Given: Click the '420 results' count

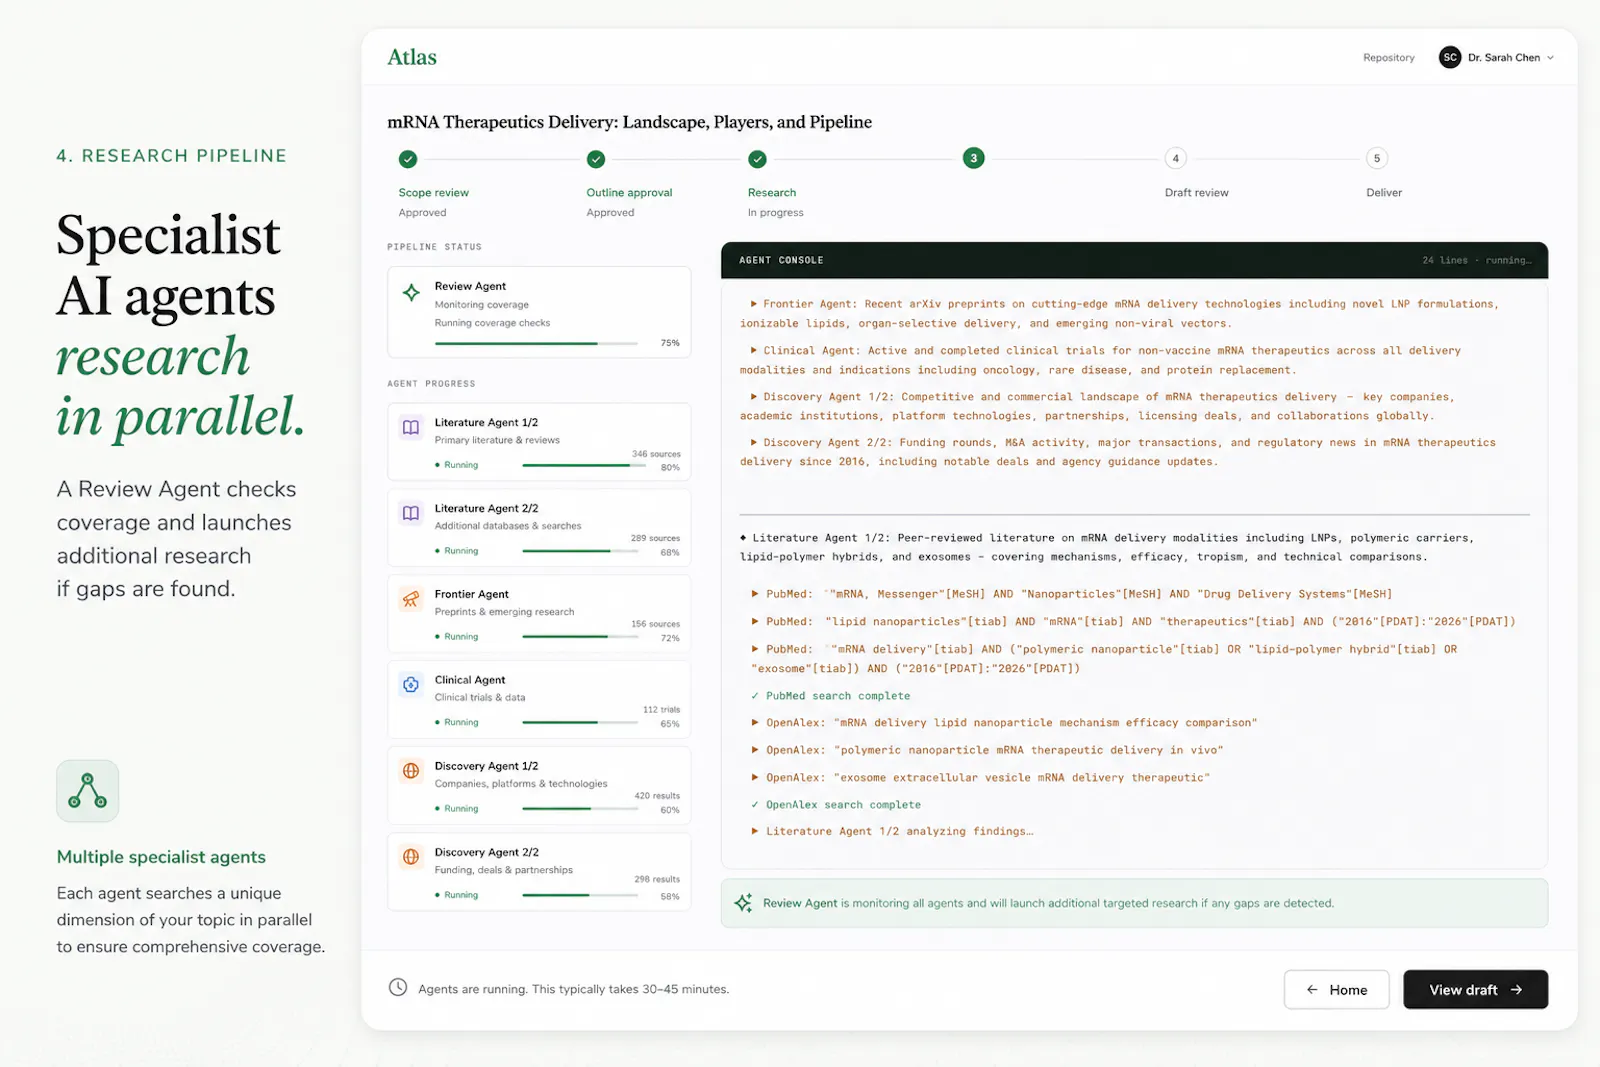Looking at the screenshot, I should point(657,796).
